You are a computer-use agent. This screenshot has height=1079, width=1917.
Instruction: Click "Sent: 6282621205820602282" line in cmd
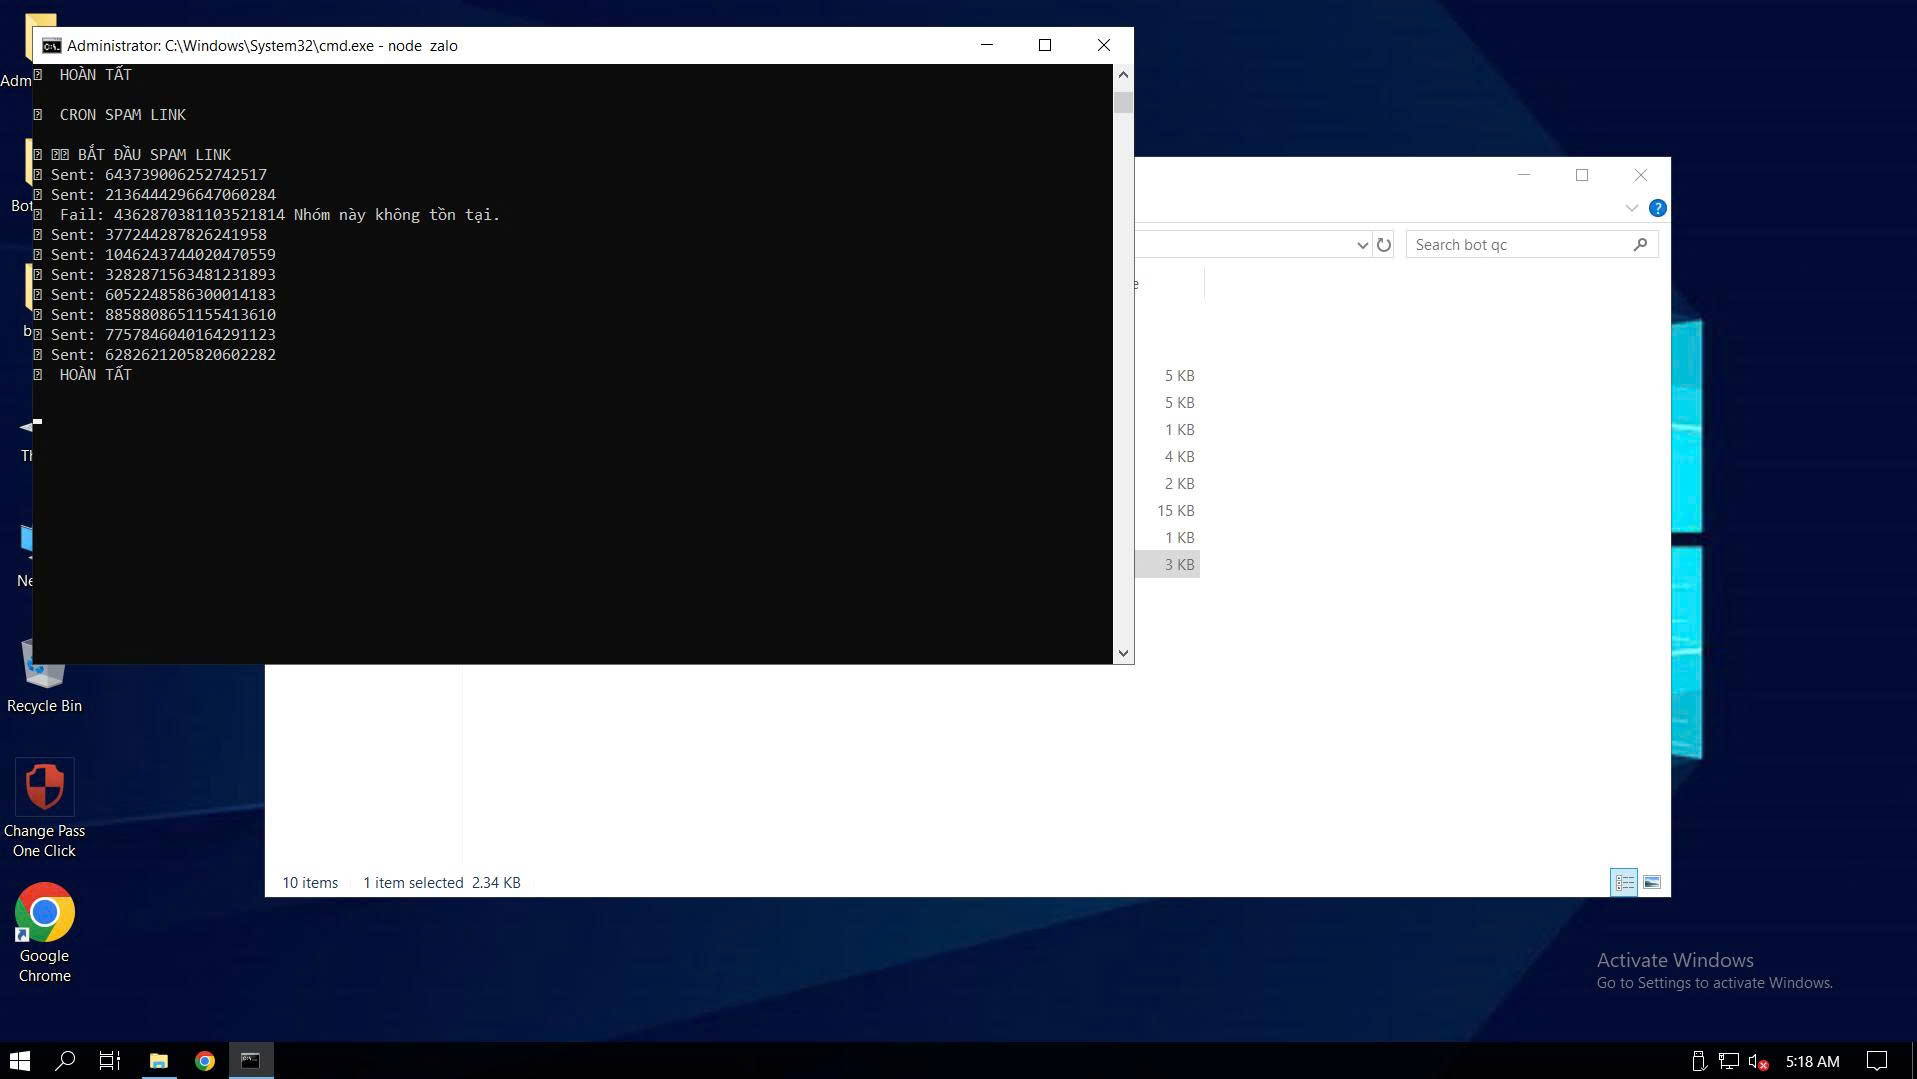coord(155,355)
